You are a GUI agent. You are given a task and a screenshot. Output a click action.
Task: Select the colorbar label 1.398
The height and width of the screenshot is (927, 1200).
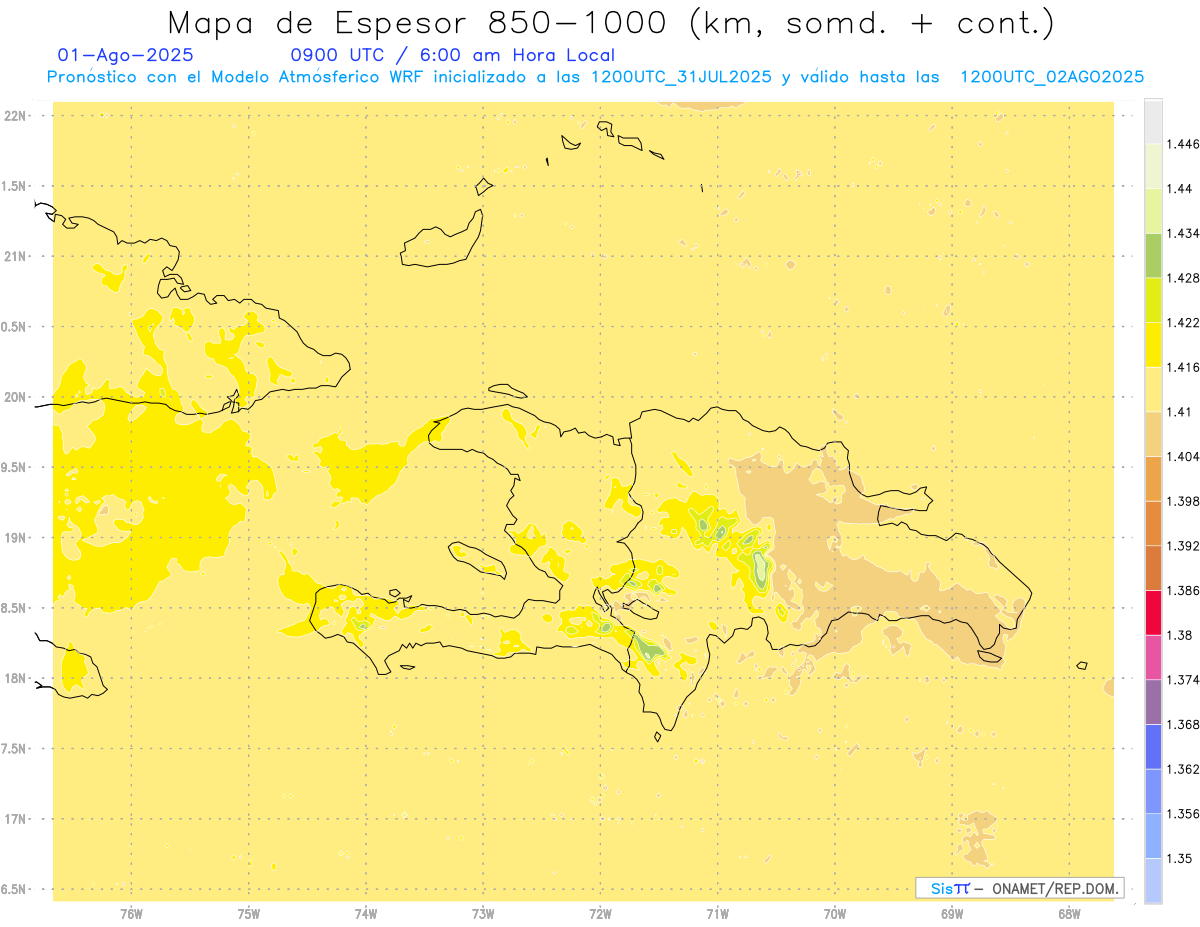point(1184,501)
